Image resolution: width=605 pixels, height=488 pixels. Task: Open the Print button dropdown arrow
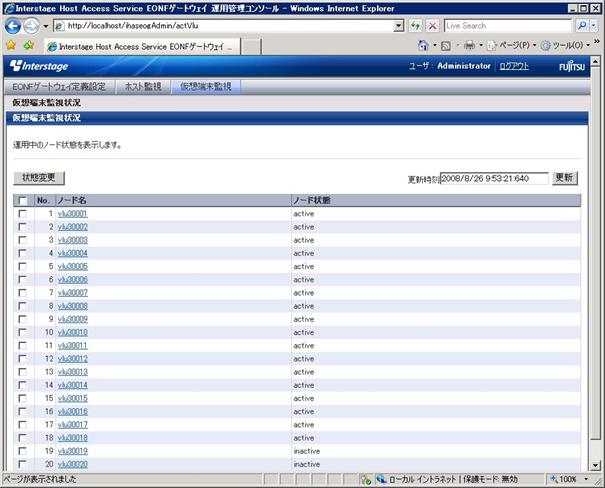(x=481, y=46)
